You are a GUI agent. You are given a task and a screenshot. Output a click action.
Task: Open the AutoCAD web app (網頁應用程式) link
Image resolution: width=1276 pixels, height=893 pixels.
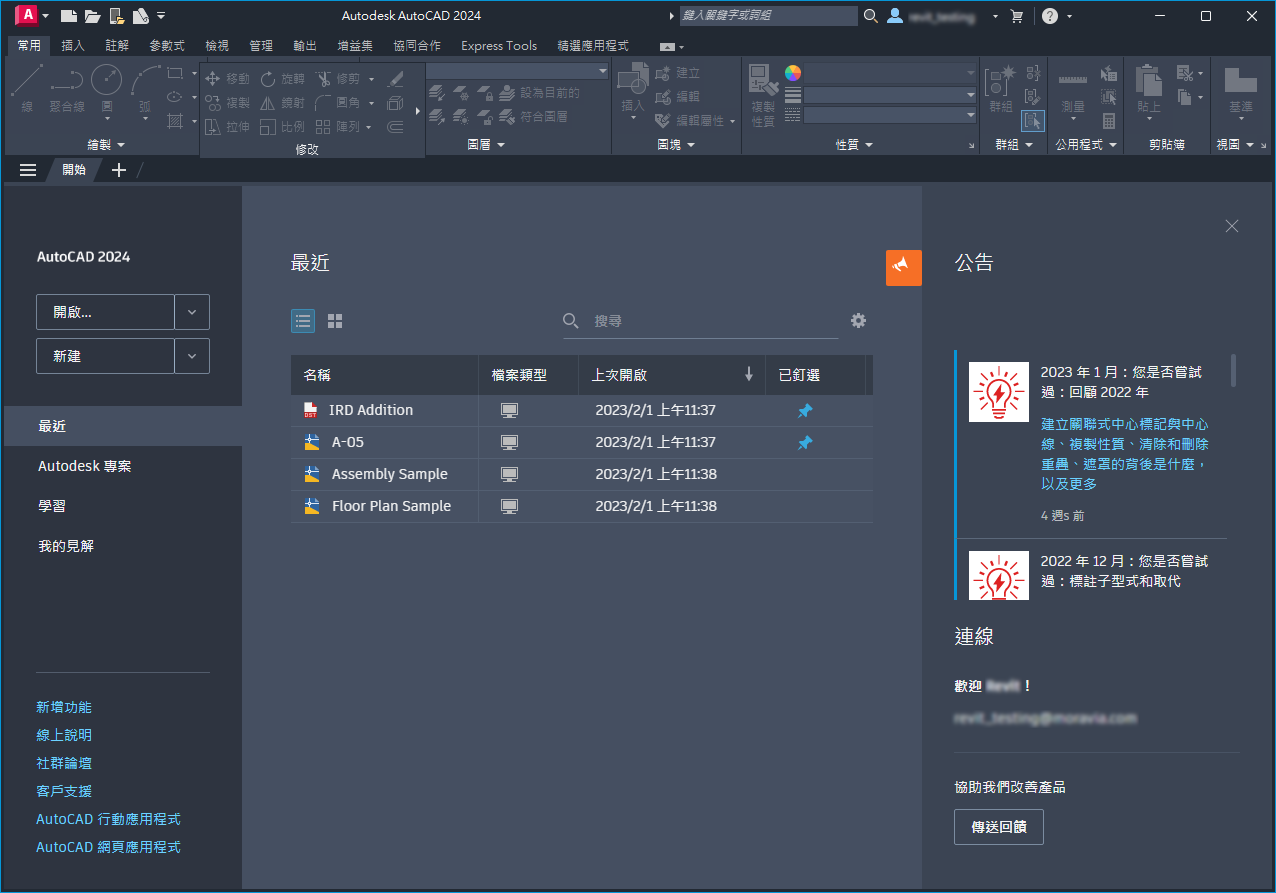(108, 847)
